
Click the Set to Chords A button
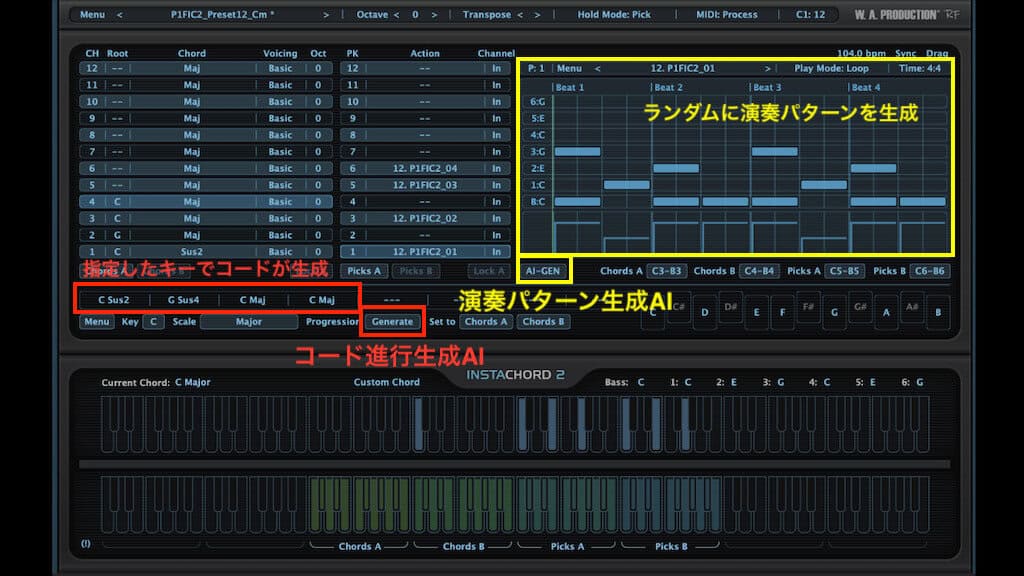(486, 321)
